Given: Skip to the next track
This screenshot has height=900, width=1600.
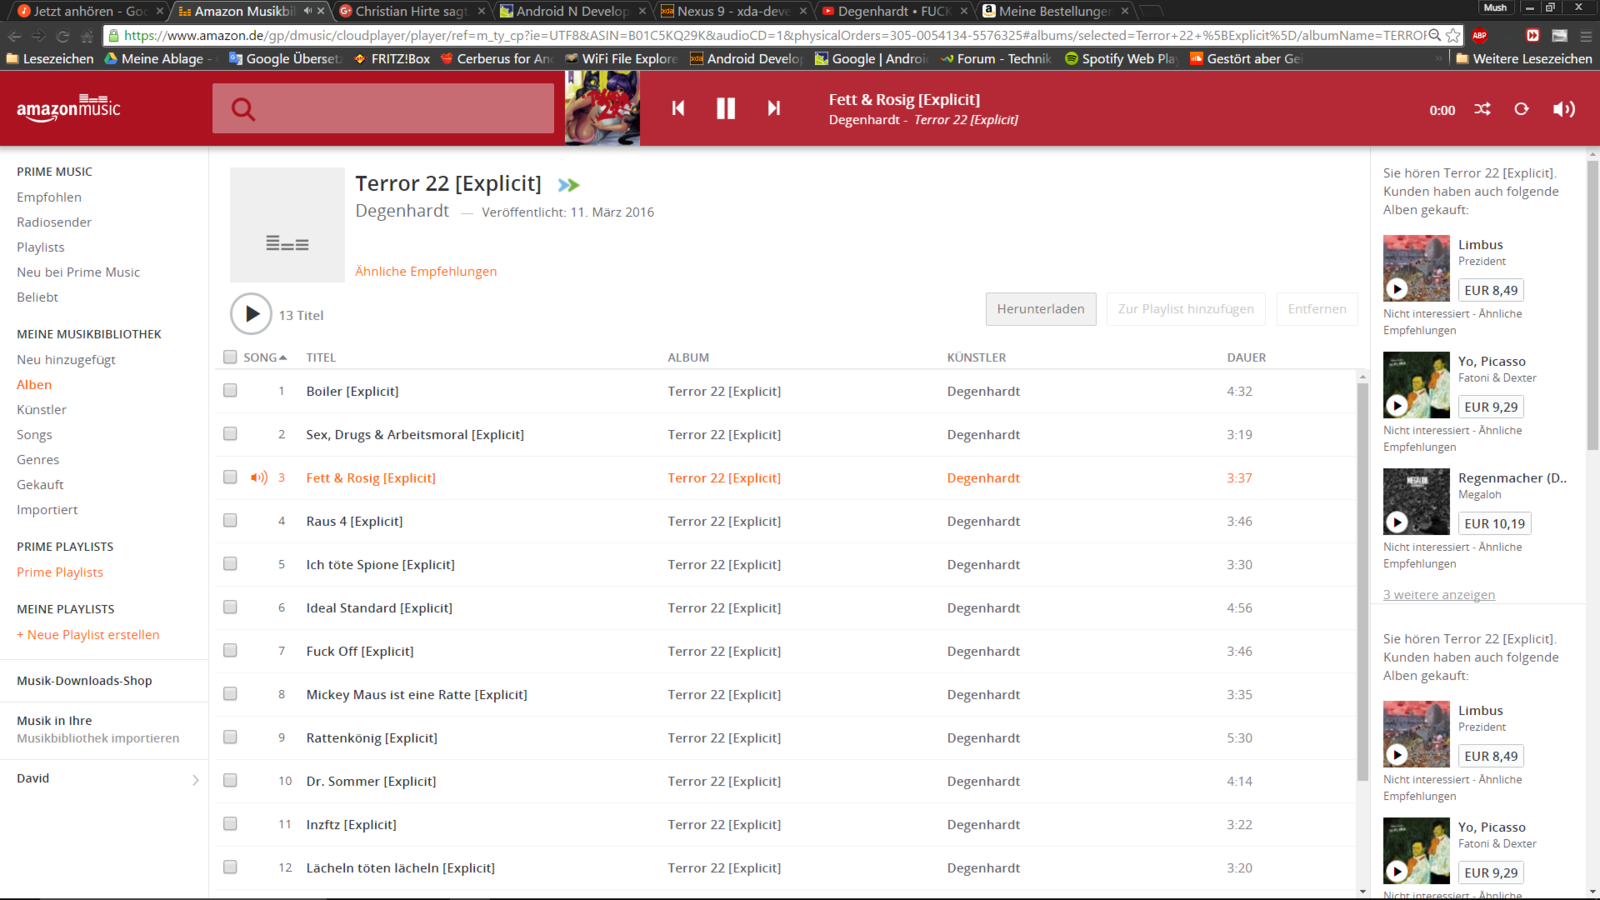Looking at the screenshot, I should pyautogui.click(x=773, y=108).
